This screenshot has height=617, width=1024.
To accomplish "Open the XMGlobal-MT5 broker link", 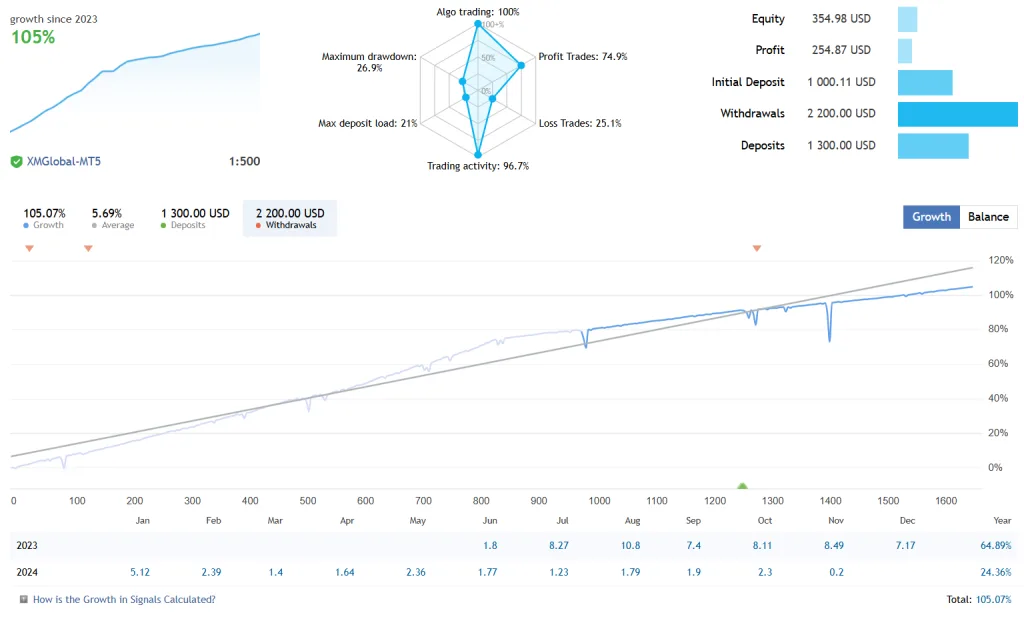I will 63,161.
